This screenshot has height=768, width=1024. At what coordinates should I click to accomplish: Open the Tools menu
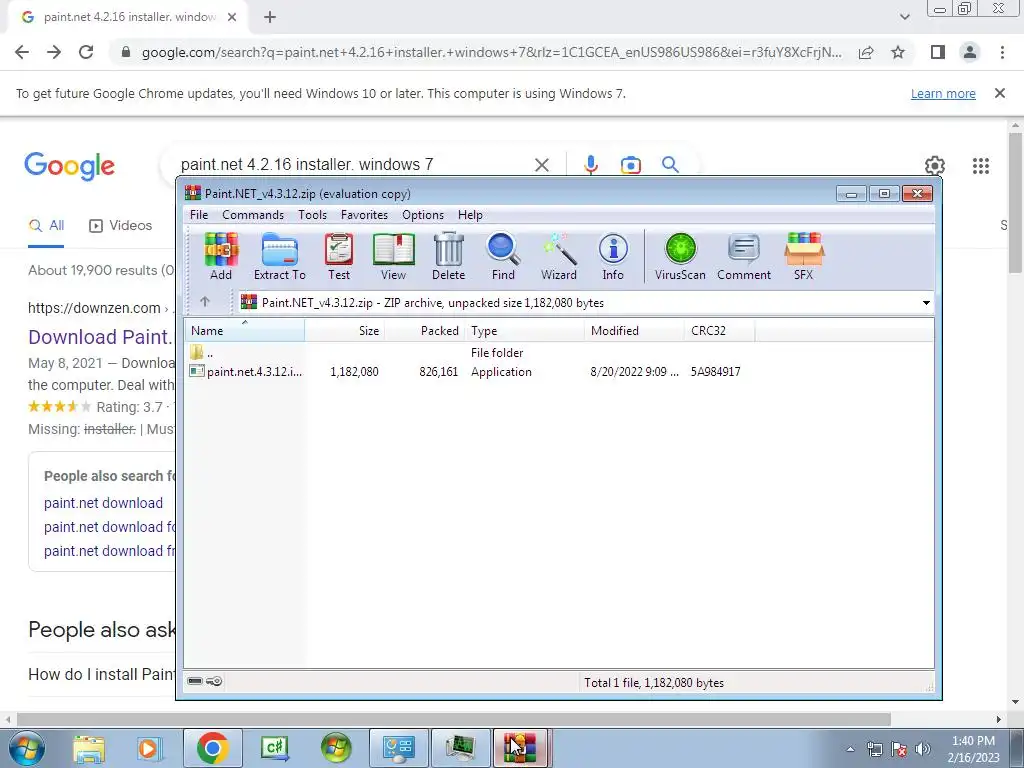click(x=312, y=215)
